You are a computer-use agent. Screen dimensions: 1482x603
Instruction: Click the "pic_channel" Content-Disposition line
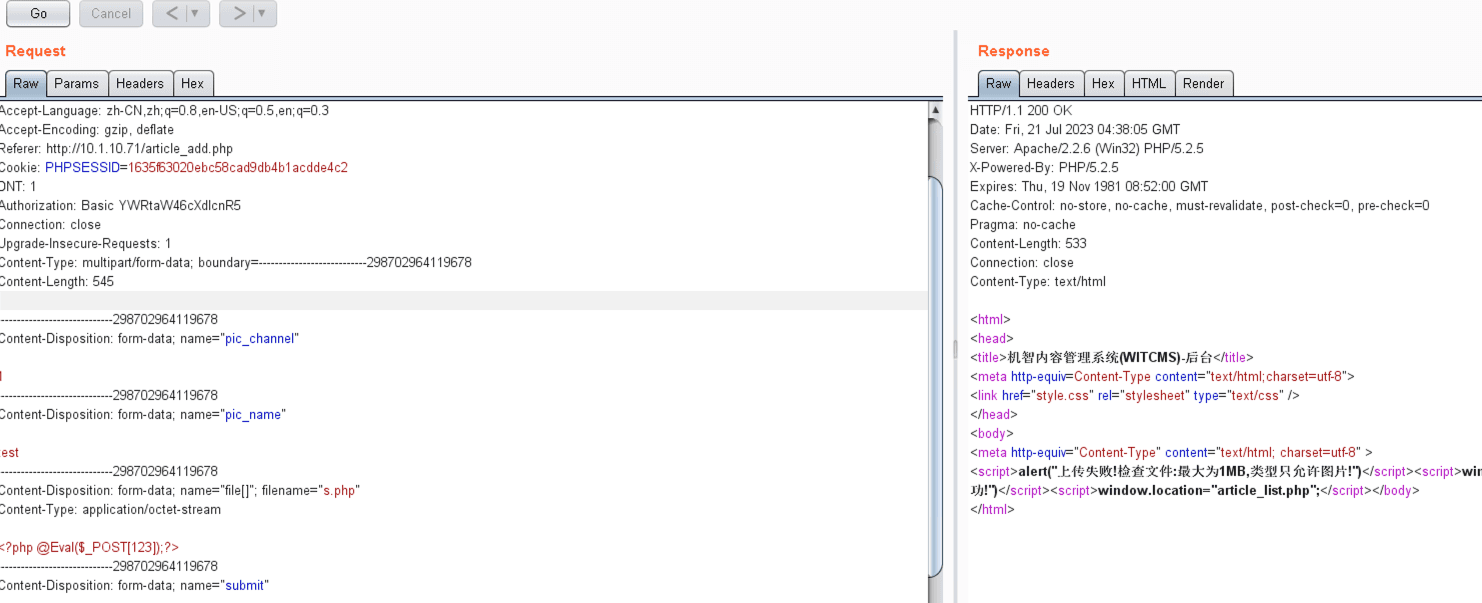click(149, 339)
